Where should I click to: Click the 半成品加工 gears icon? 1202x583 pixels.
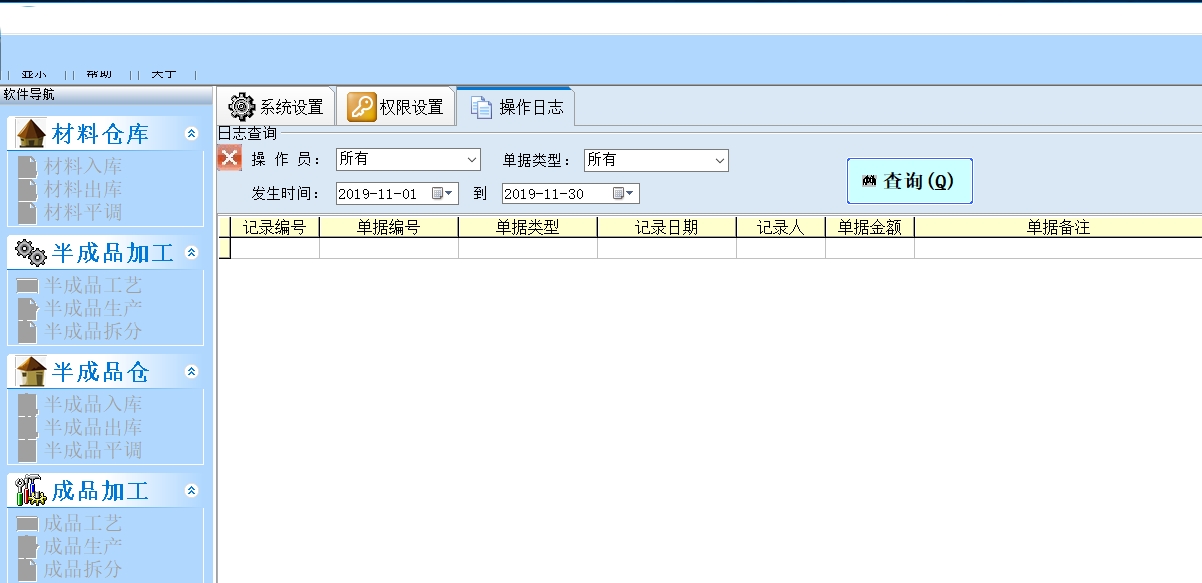point(31,253)
